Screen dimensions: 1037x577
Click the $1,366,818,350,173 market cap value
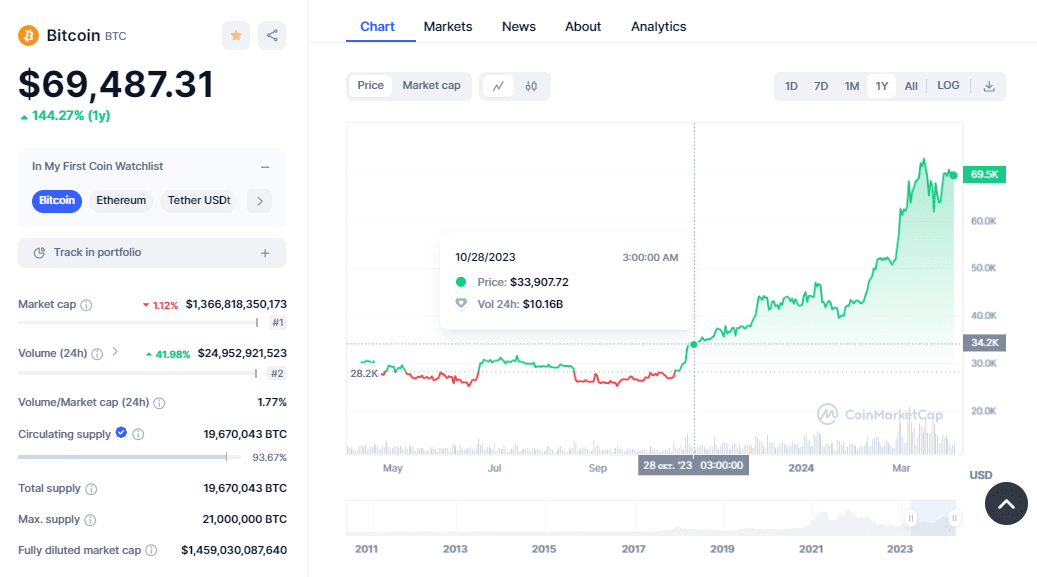point(236,304)
